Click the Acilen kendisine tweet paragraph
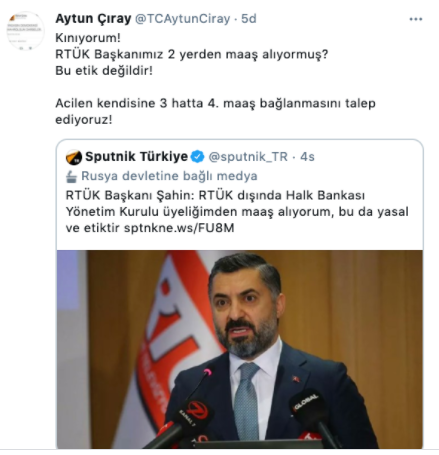Screen dimensions: 439x455 coord(215,111)
